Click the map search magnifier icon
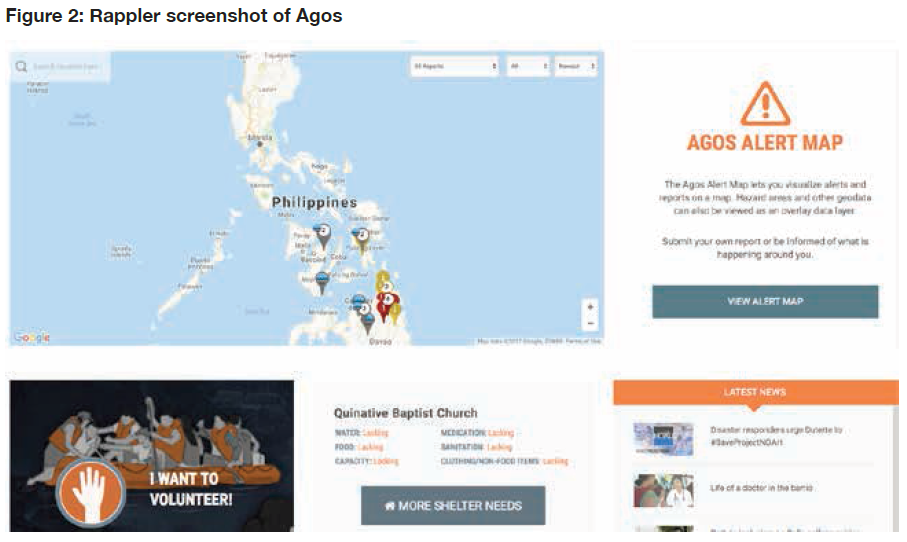This screenshot has width=907, height=542. pyautogui.click(x=21, y=67)
